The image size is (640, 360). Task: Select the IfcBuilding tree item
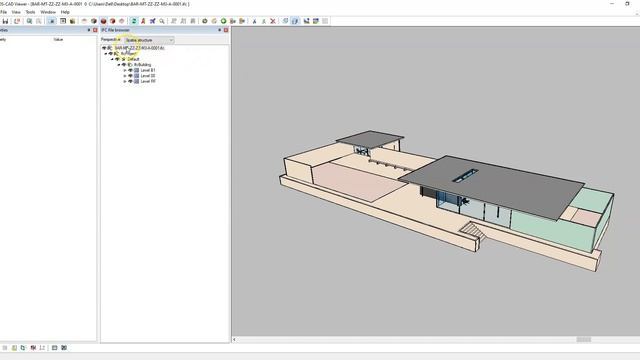coord(142,64)
